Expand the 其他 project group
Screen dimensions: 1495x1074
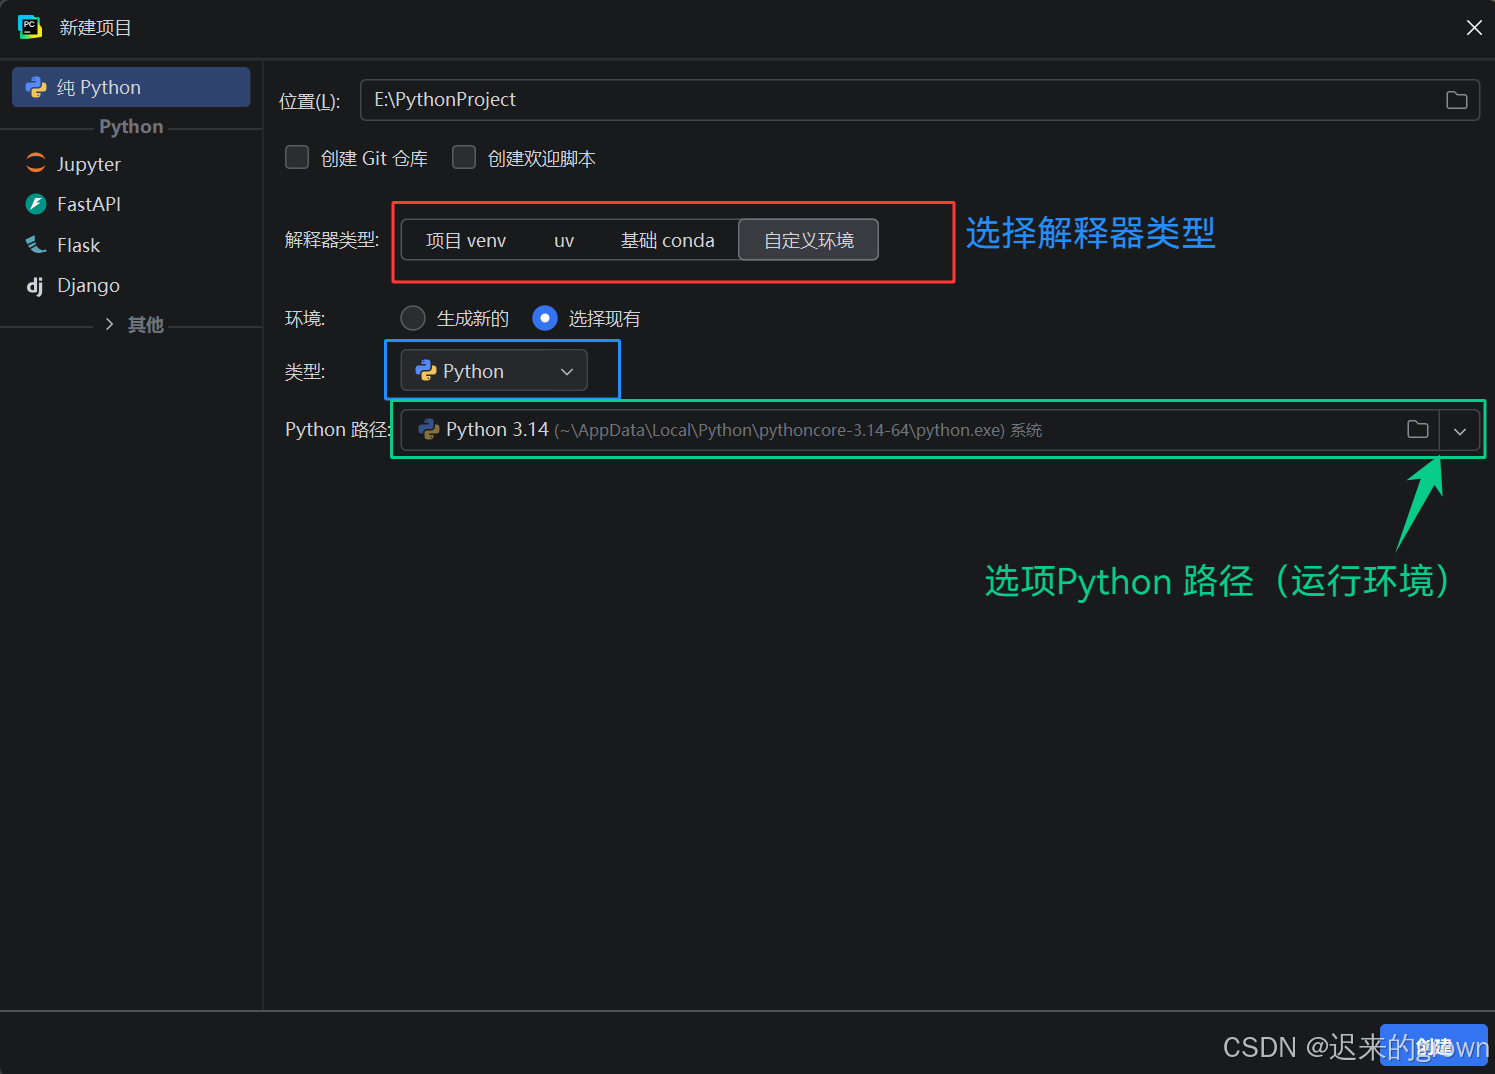tap(109, 324)
